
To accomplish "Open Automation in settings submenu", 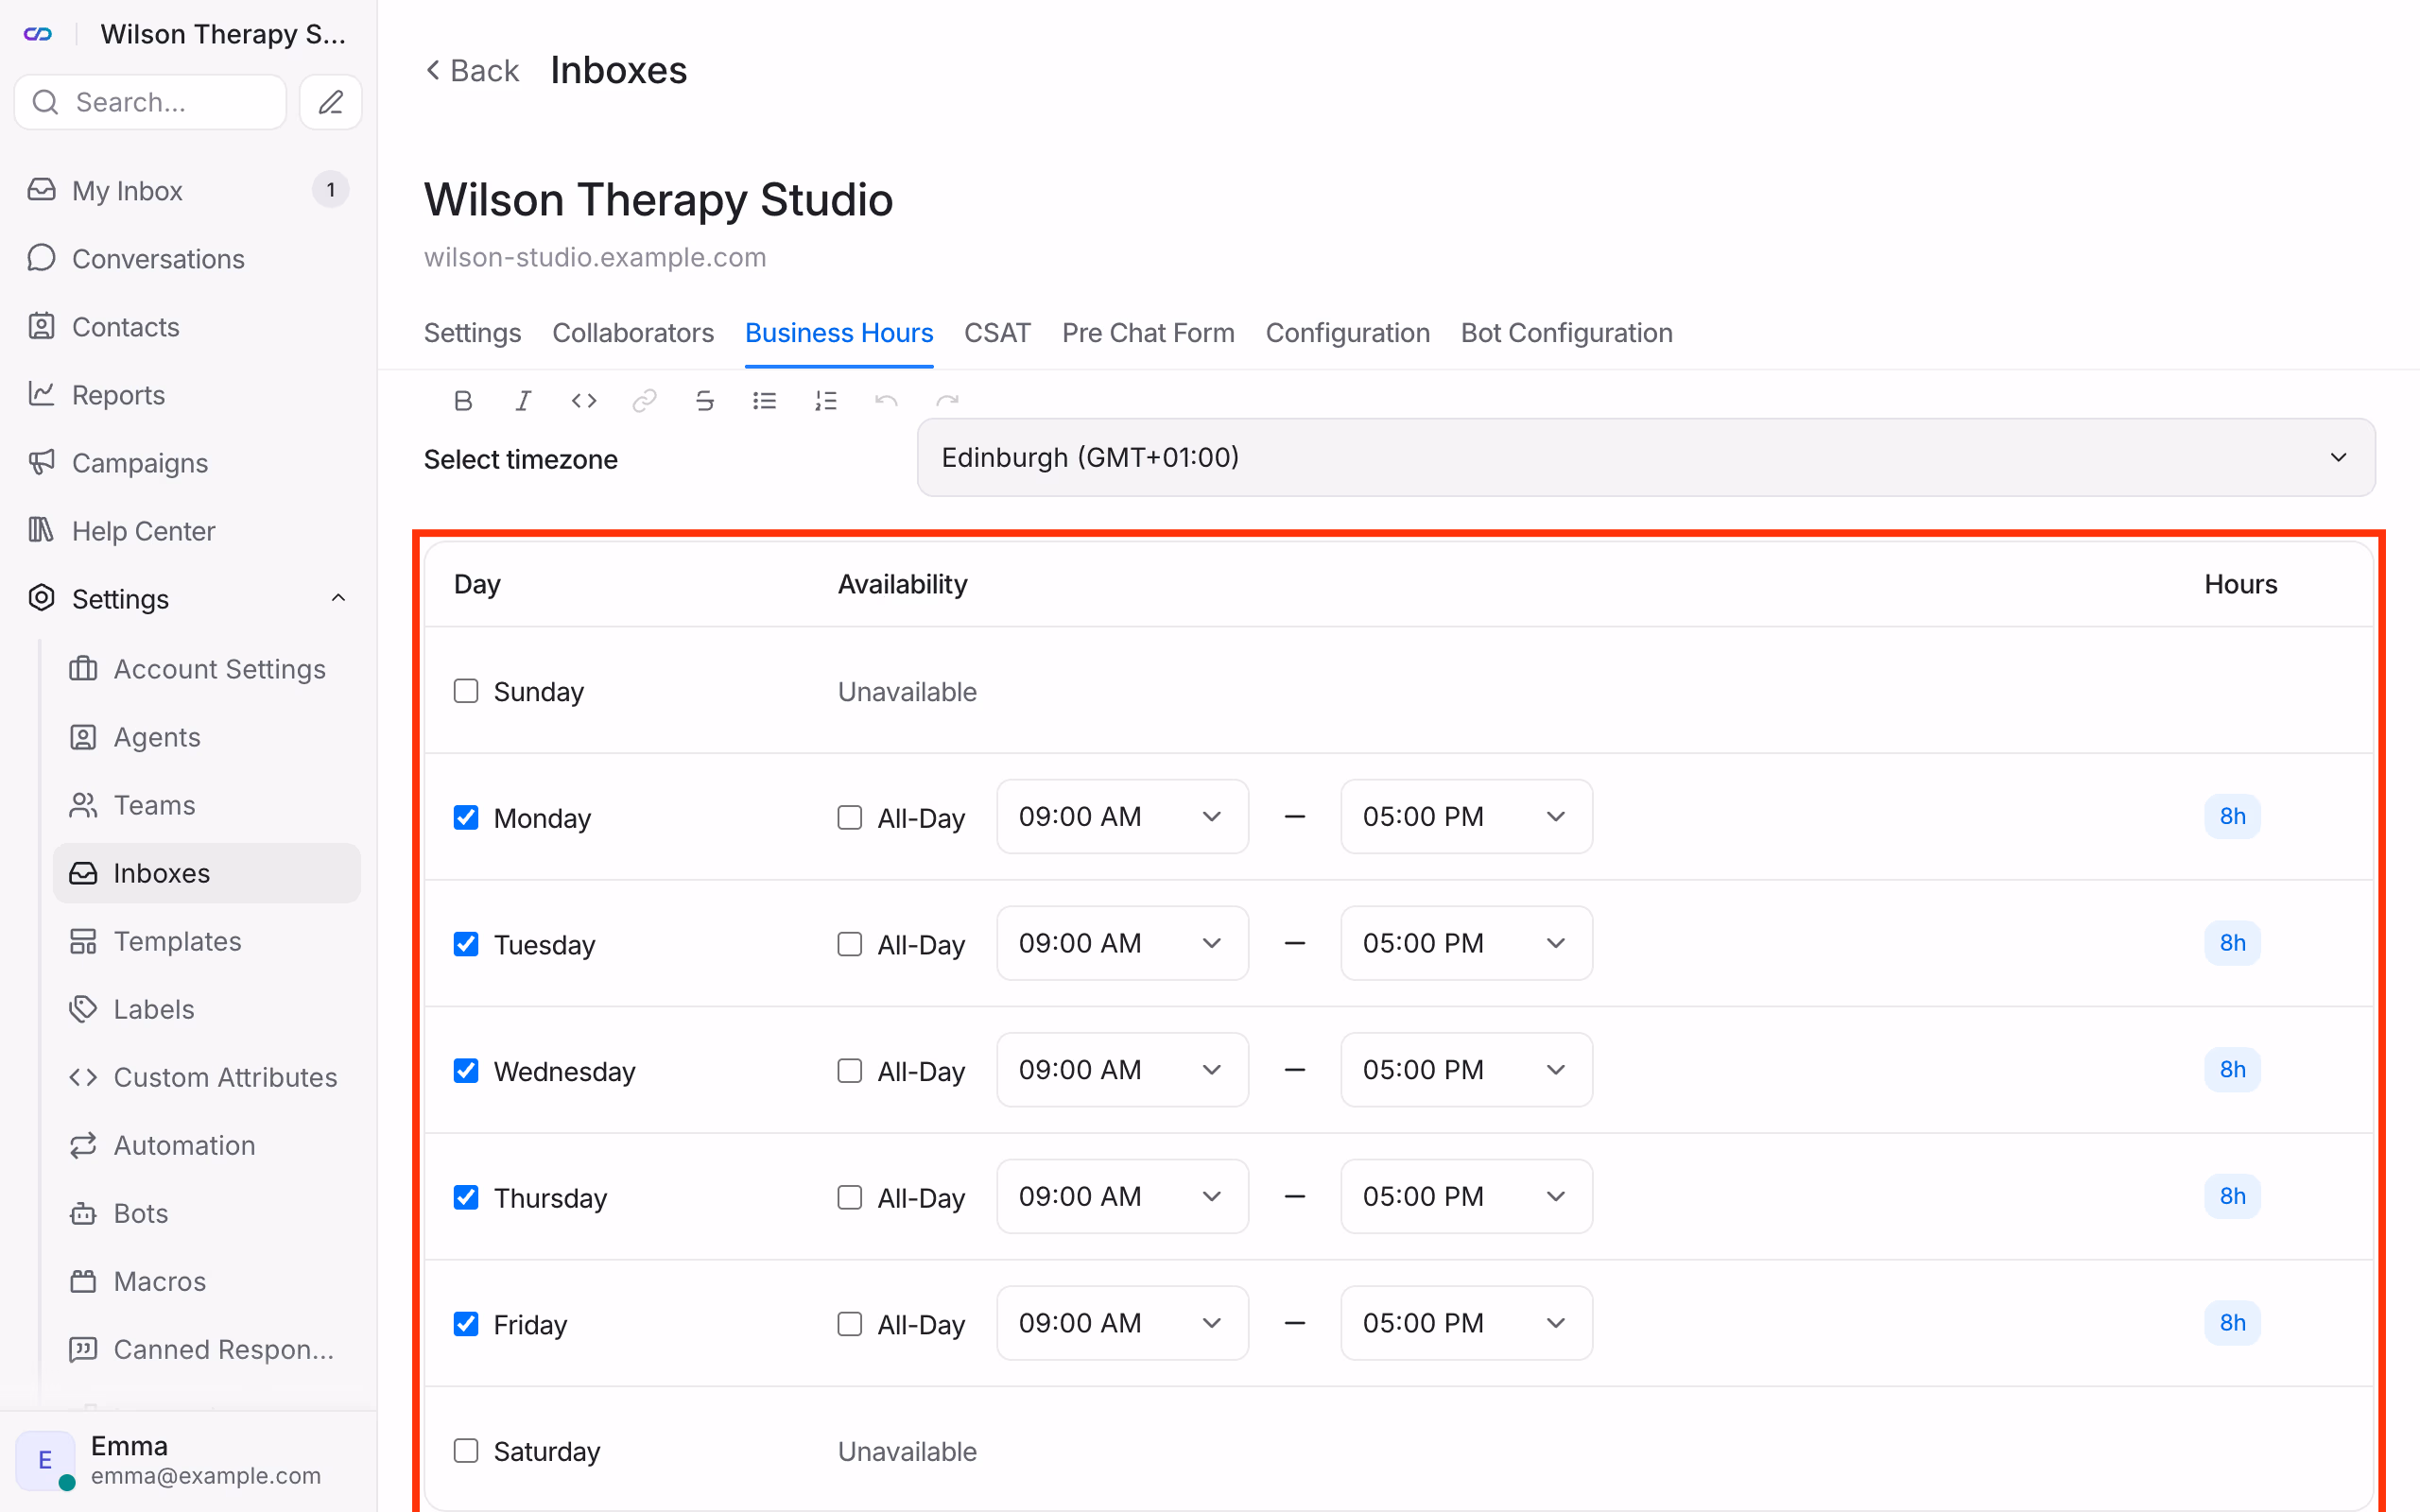I will coord(207,1144).
